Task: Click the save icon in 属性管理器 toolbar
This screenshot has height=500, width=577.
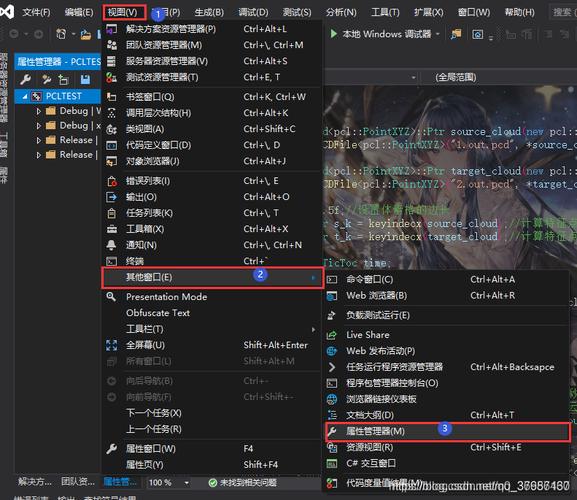Action: click(85, 79)
